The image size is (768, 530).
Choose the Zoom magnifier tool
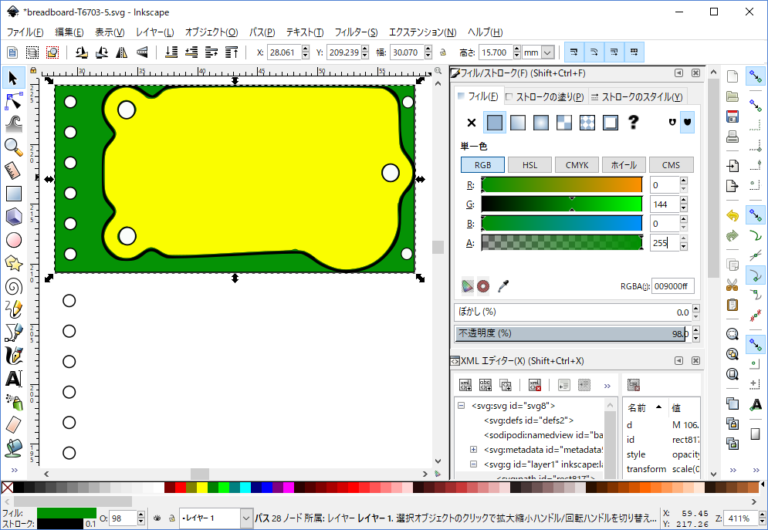[x=14, y=147]
